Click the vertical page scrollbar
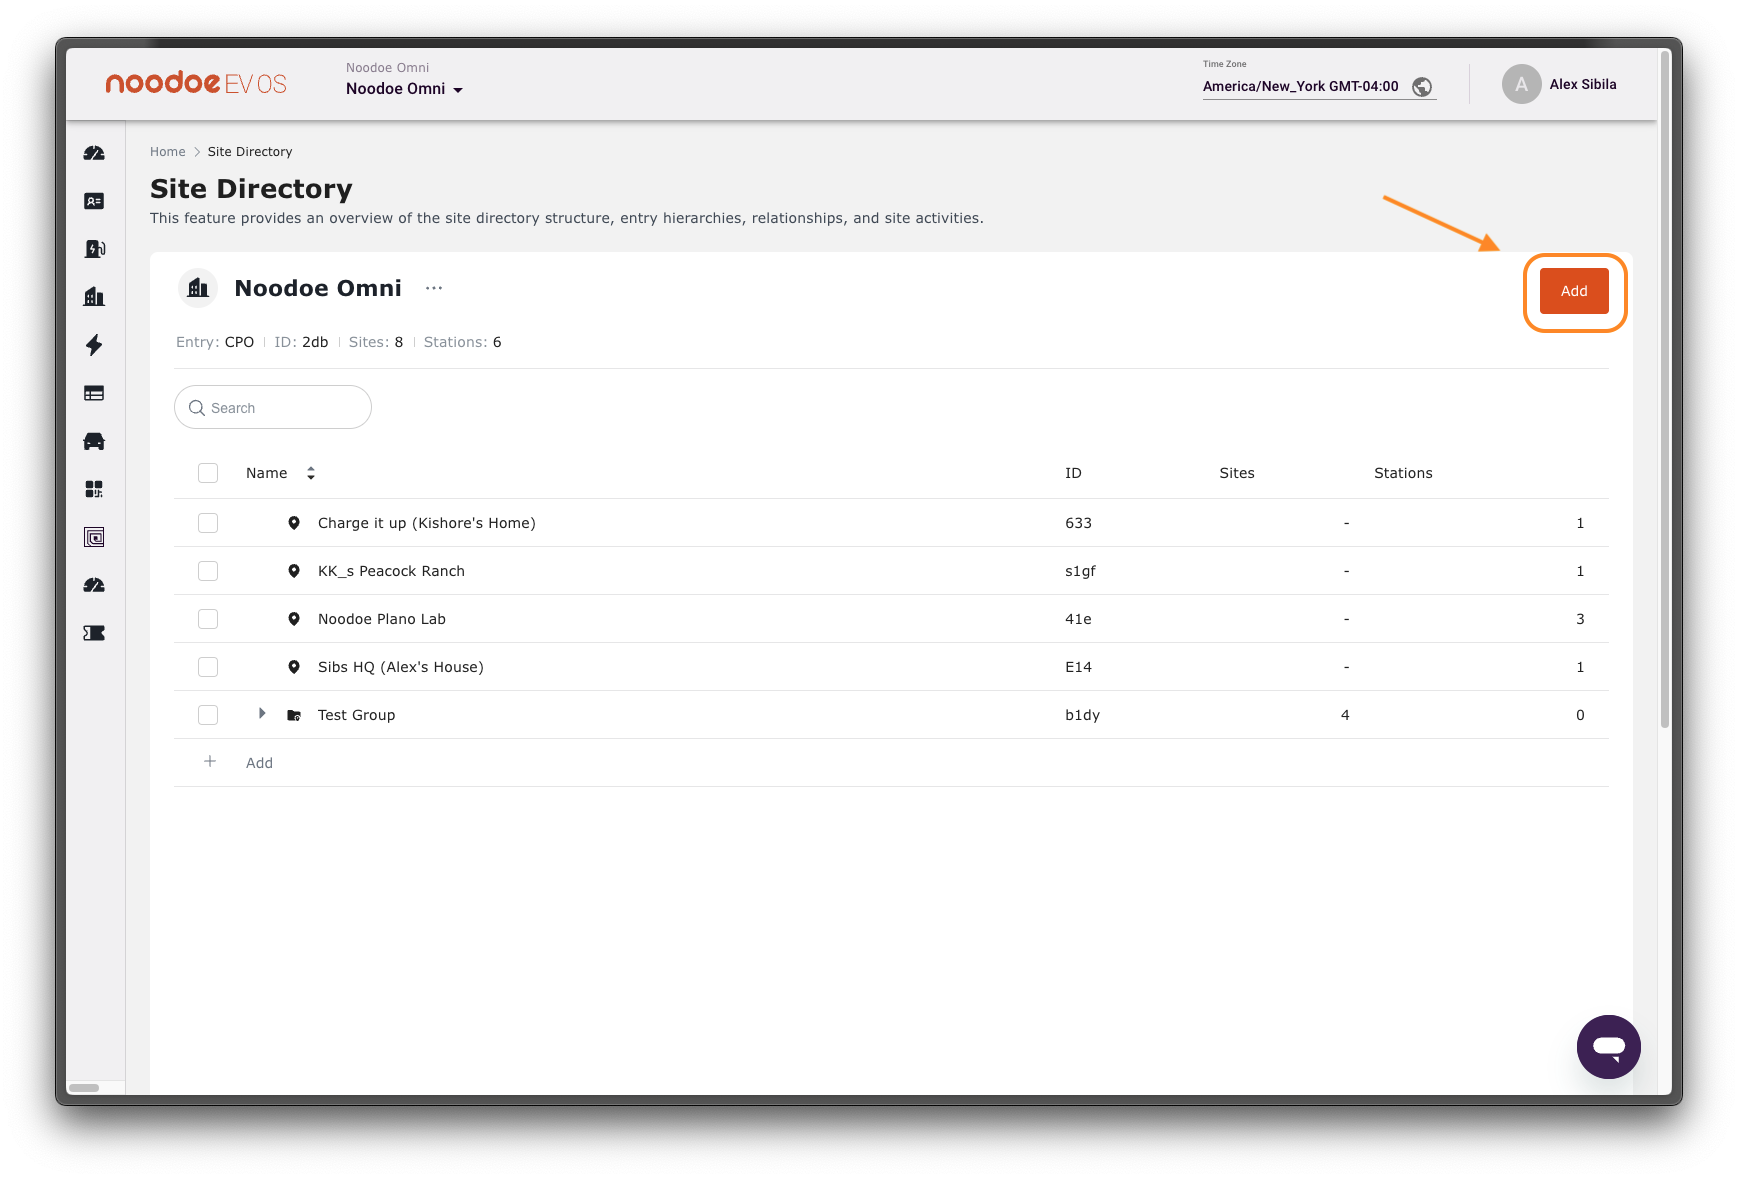Viewport: 1738px width, 1179px height. (x=1664, y=400)
